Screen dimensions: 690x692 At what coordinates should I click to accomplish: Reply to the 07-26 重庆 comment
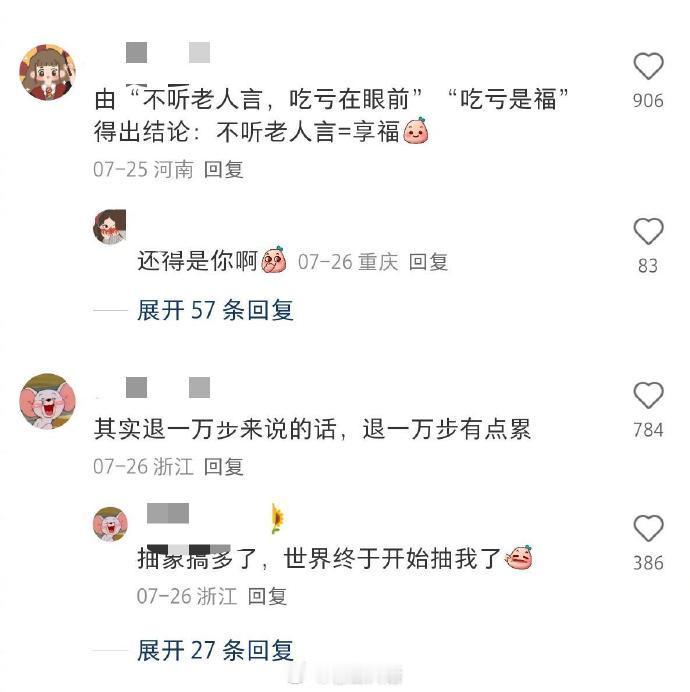[428, 262]
